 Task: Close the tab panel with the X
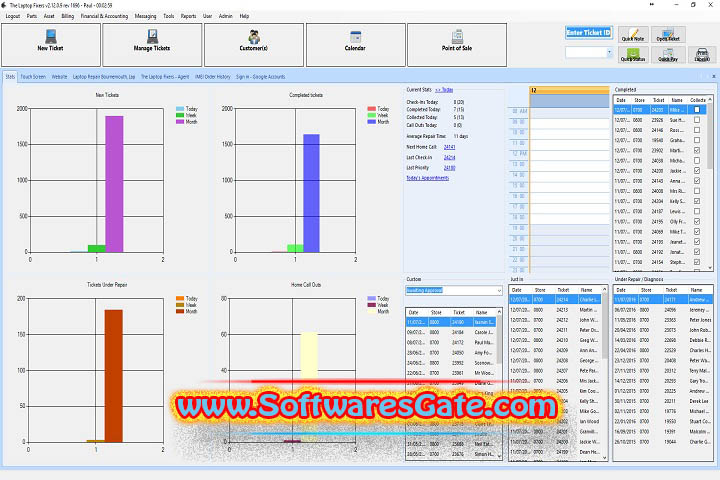point(714,76)
